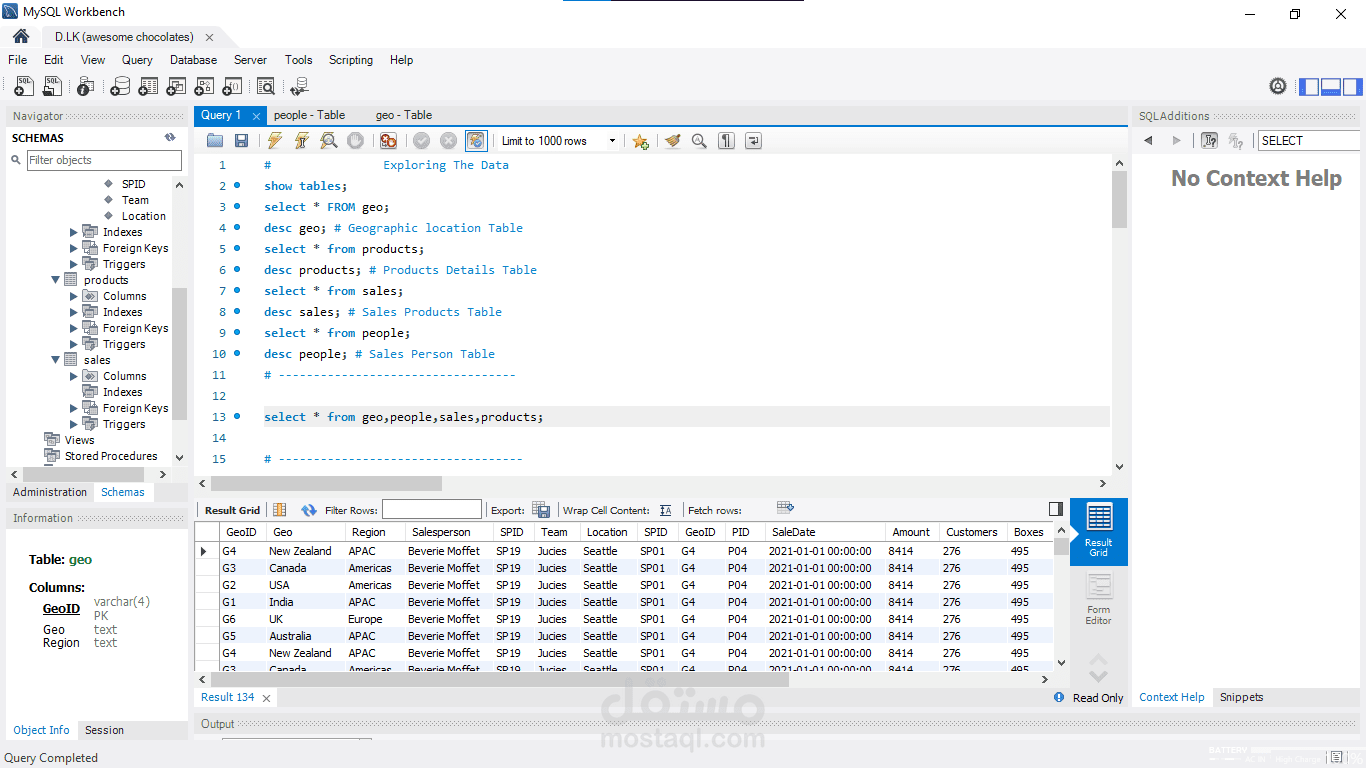The height and width of the screenshot is (768, 1366).
Task: Toggle stop-on-error script execution button
Action: pyautogui.click(x=389, y=141)
